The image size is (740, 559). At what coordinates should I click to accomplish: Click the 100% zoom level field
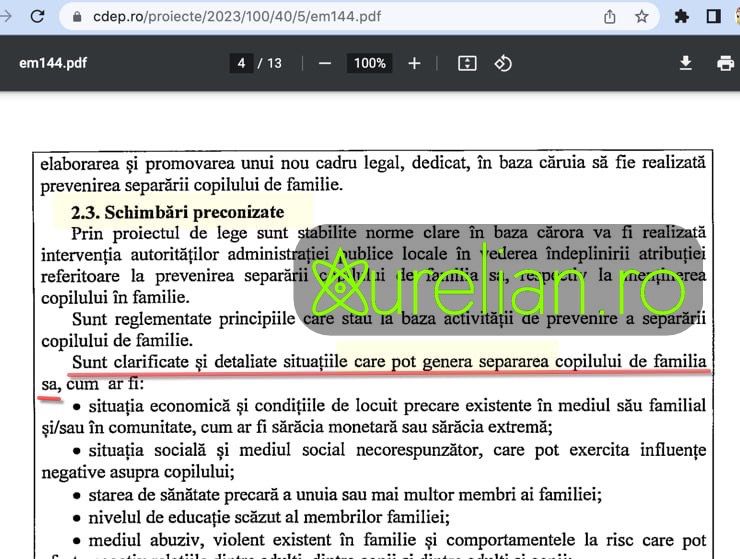tap(369, 63)
